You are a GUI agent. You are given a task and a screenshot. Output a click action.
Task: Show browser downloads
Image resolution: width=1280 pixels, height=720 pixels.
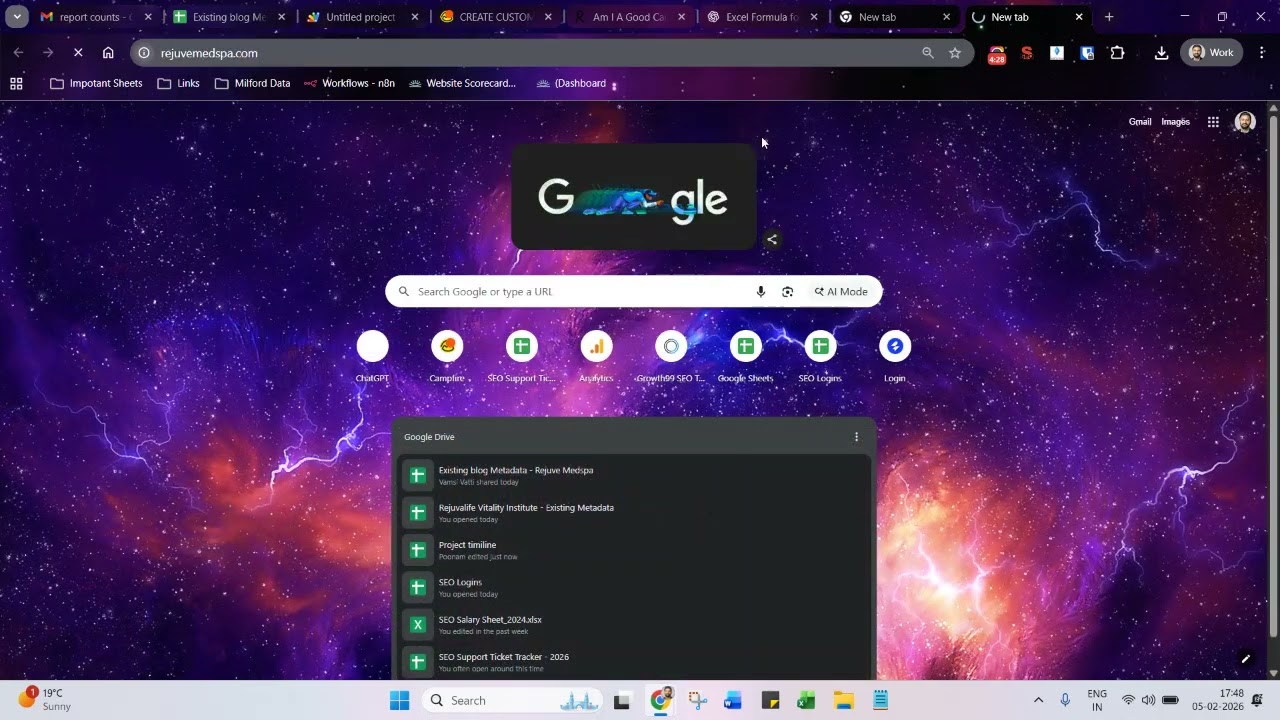tap(1161, 53)
